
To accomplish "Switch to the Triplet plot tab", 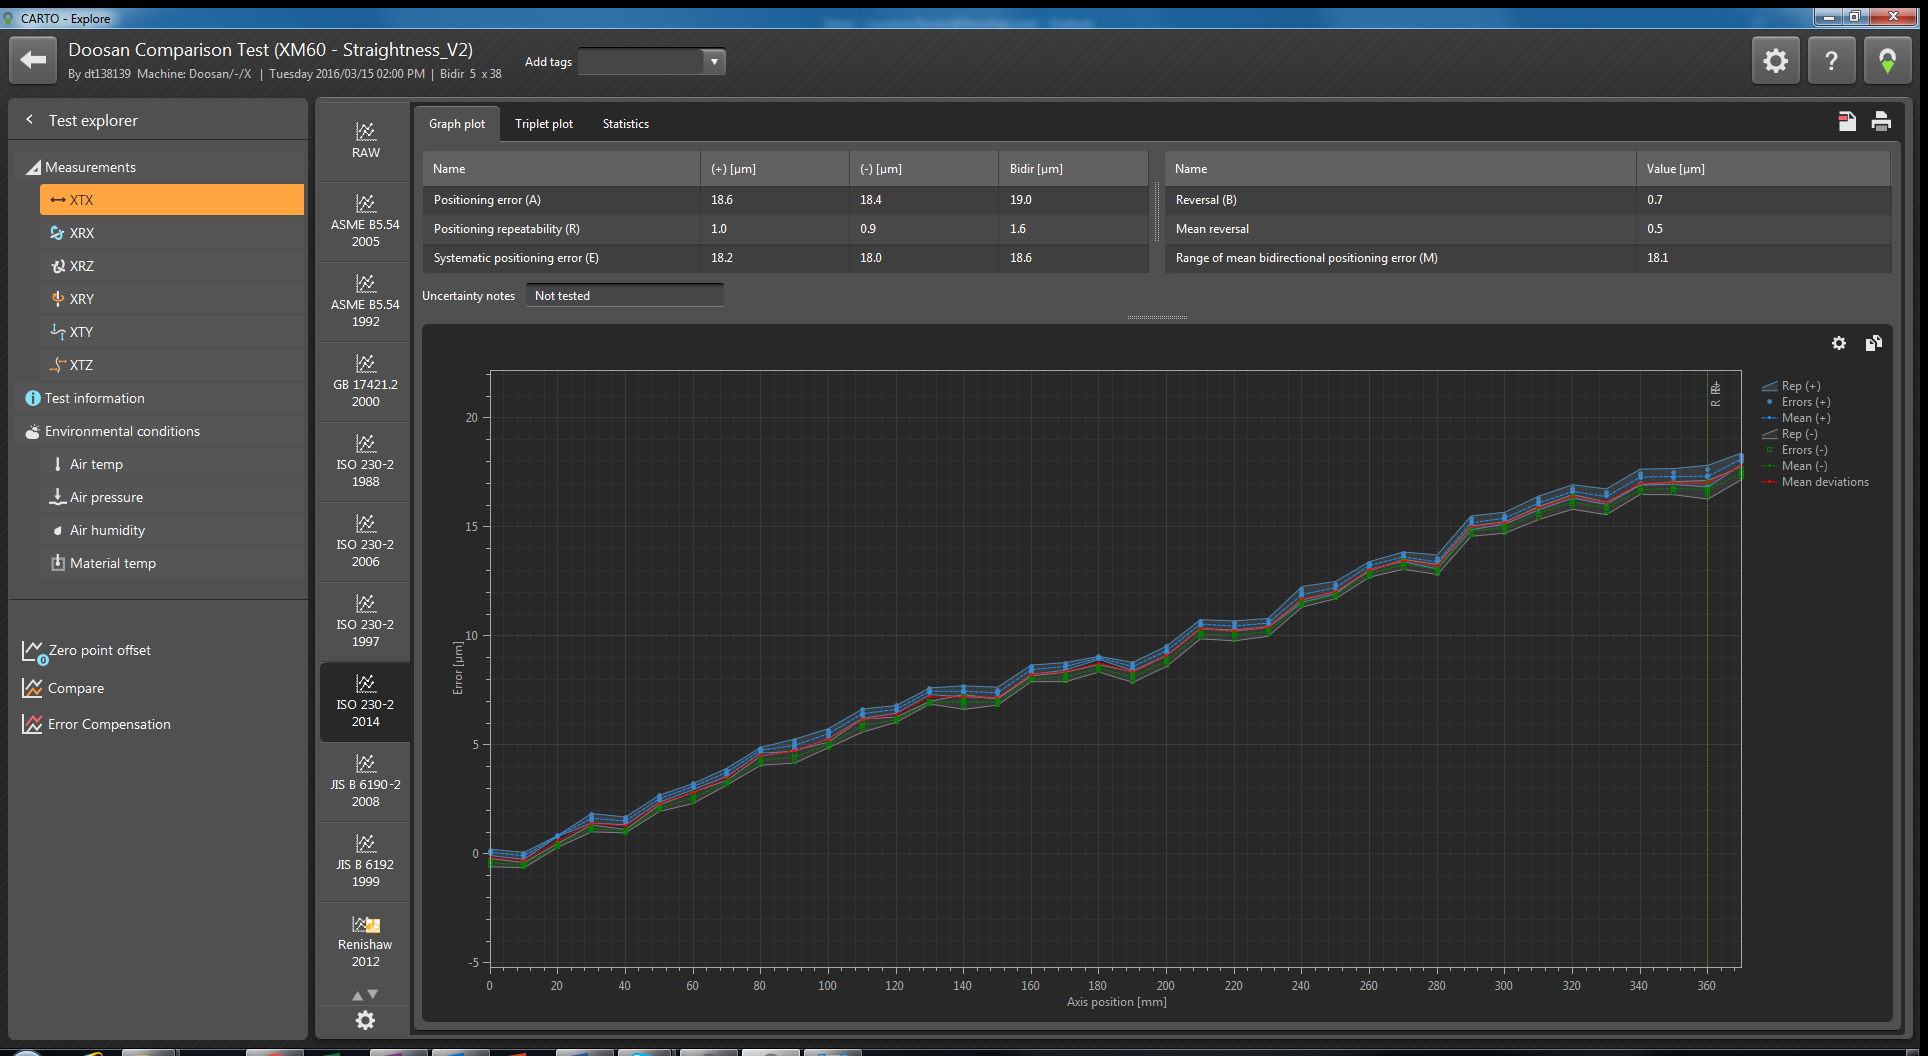I will coord(543,124).
